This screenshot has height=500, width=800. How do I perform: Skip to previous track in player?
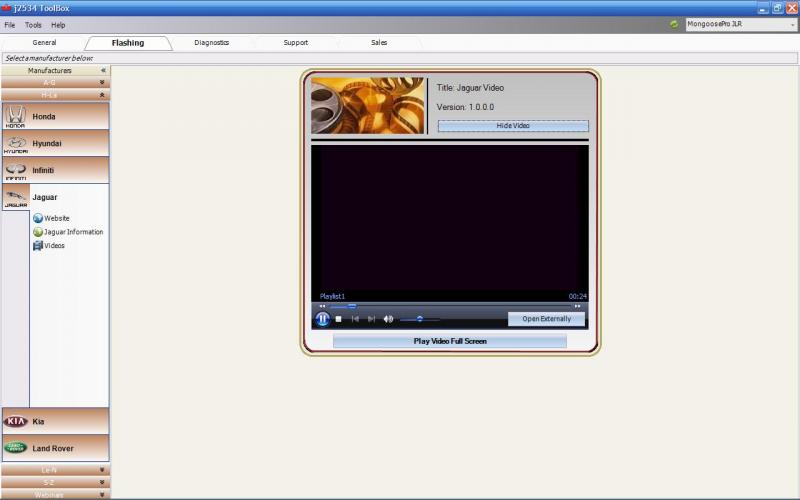(x=355, y=319)
